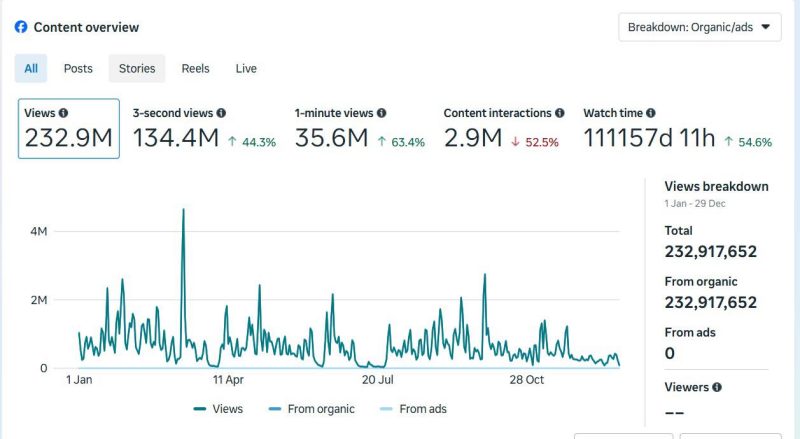Click info icon beside 3-second views
Screen dimensions: 800x439
(221, 114)
